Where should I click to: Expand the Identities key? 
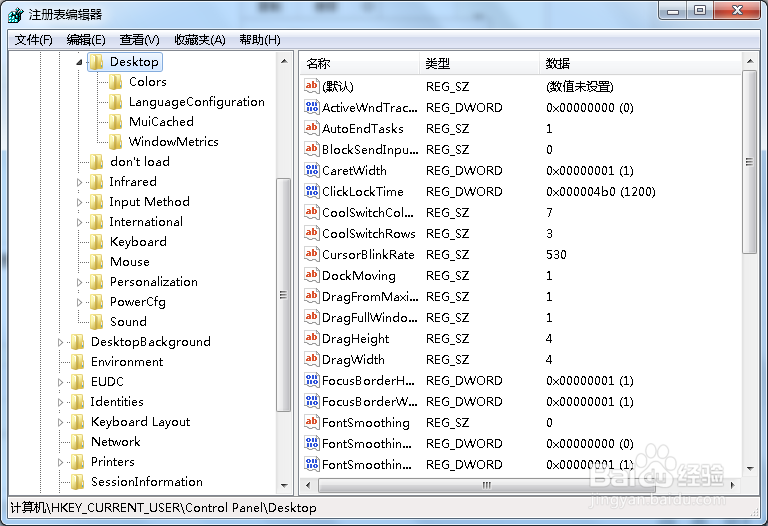[x=60, y=402]
